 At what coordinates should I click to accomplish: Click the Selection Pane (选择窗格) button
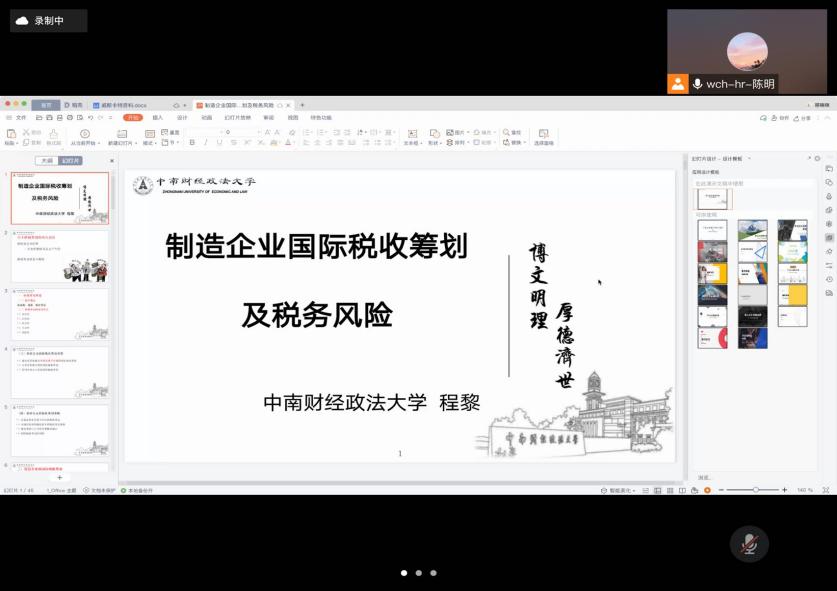click(x=543, y=136)
